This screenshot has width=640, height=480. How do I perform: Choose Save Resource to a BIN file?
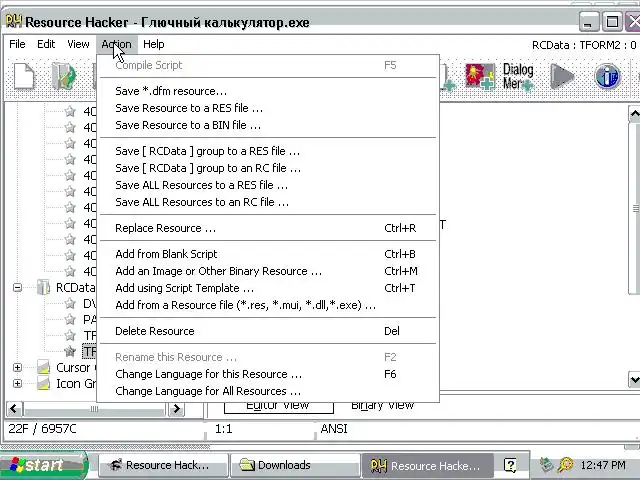point(269,125)
